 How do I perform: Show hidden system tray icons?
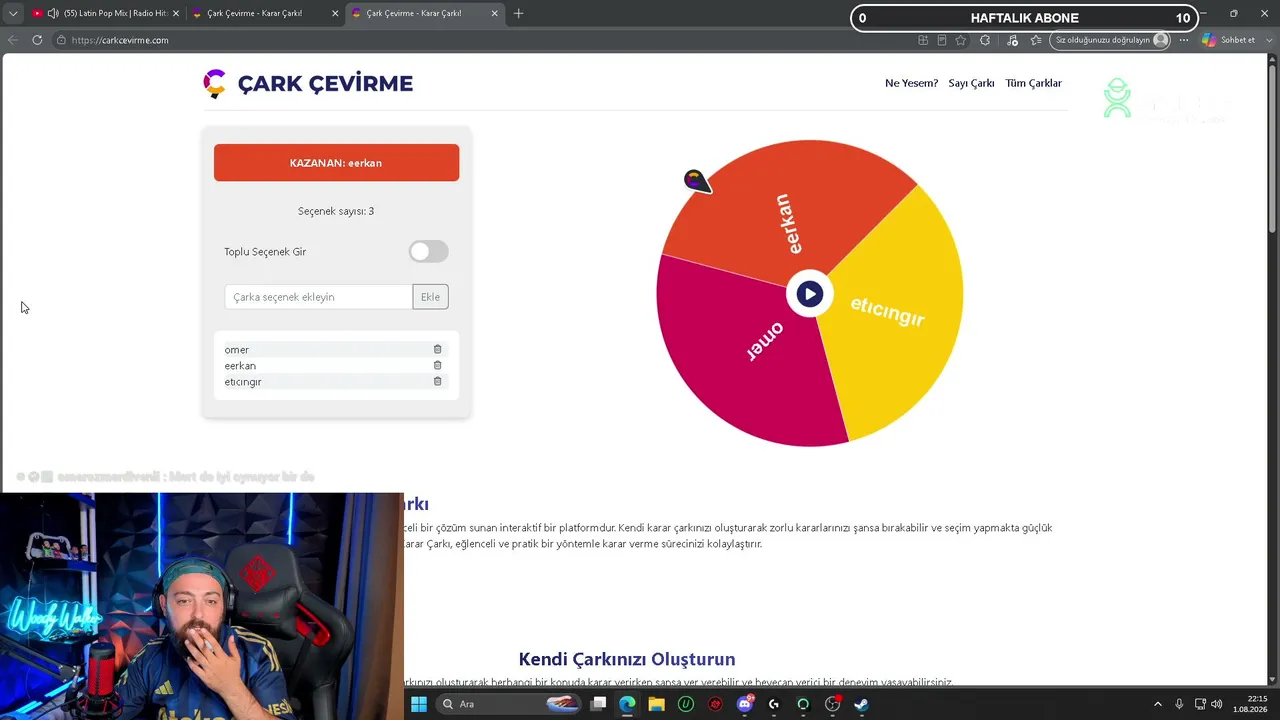[1158, 704]
